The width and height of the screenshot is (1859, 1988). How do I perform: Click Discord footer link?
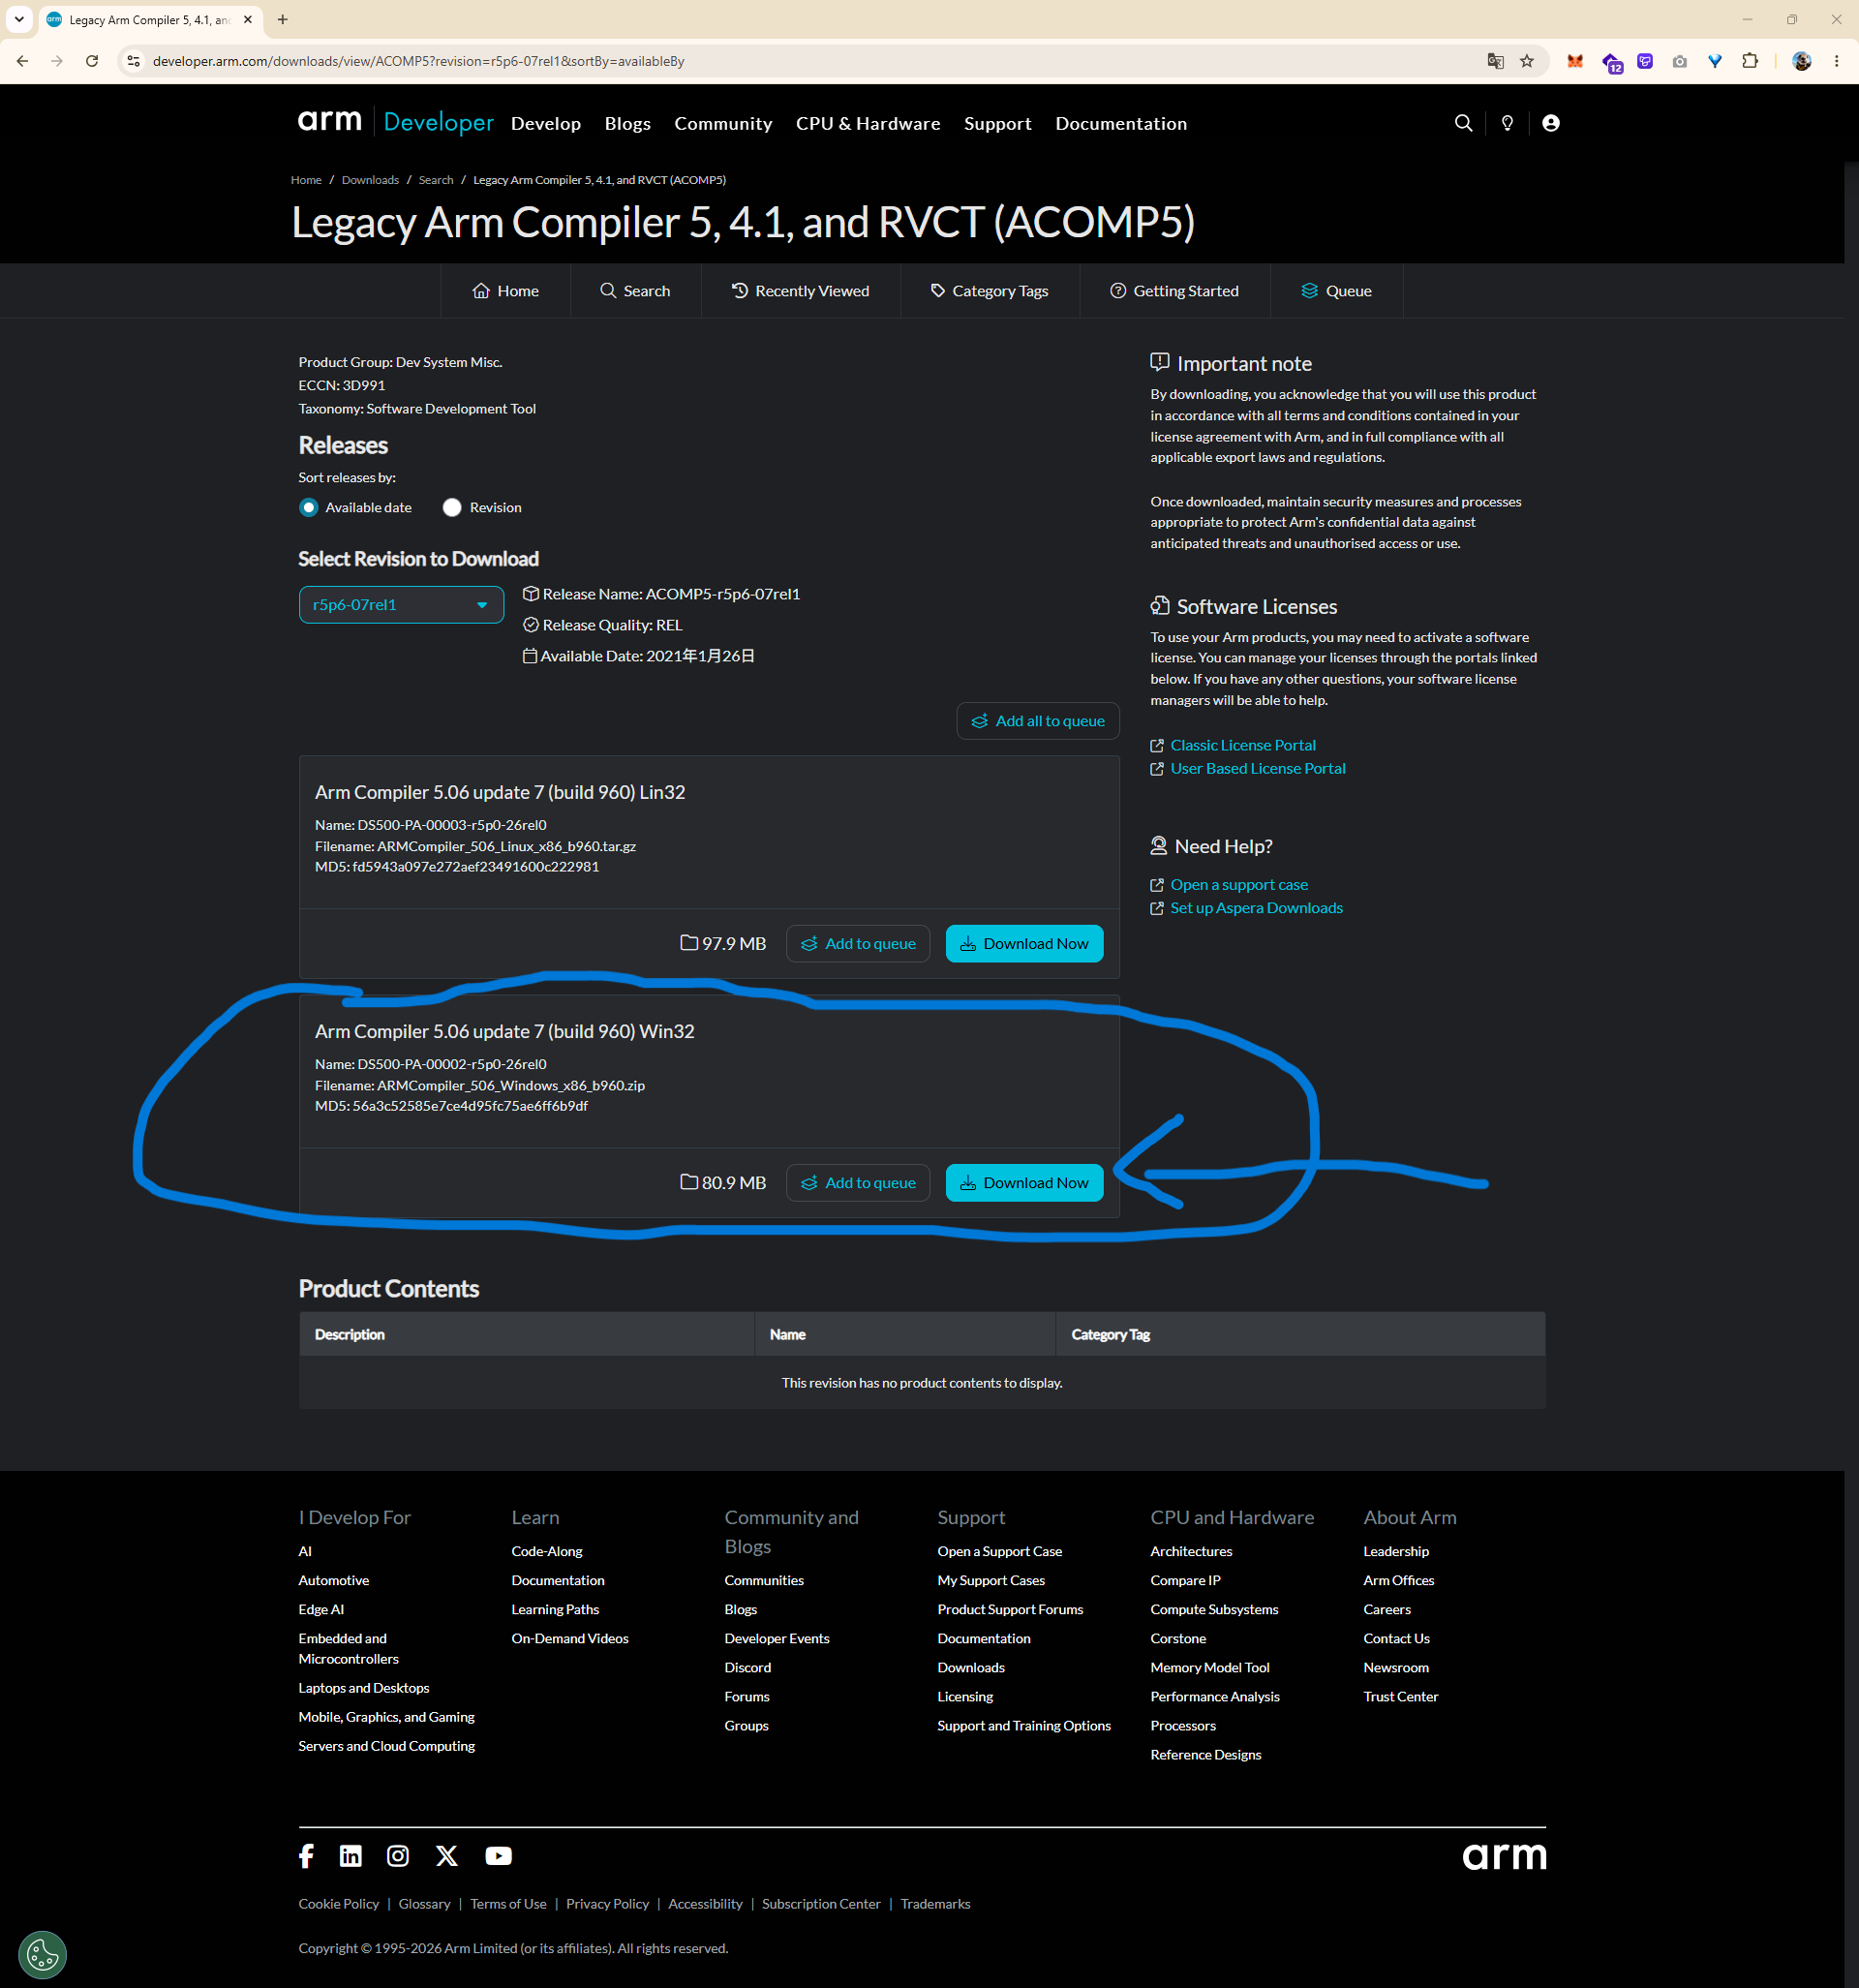[x=748, y=1668]
